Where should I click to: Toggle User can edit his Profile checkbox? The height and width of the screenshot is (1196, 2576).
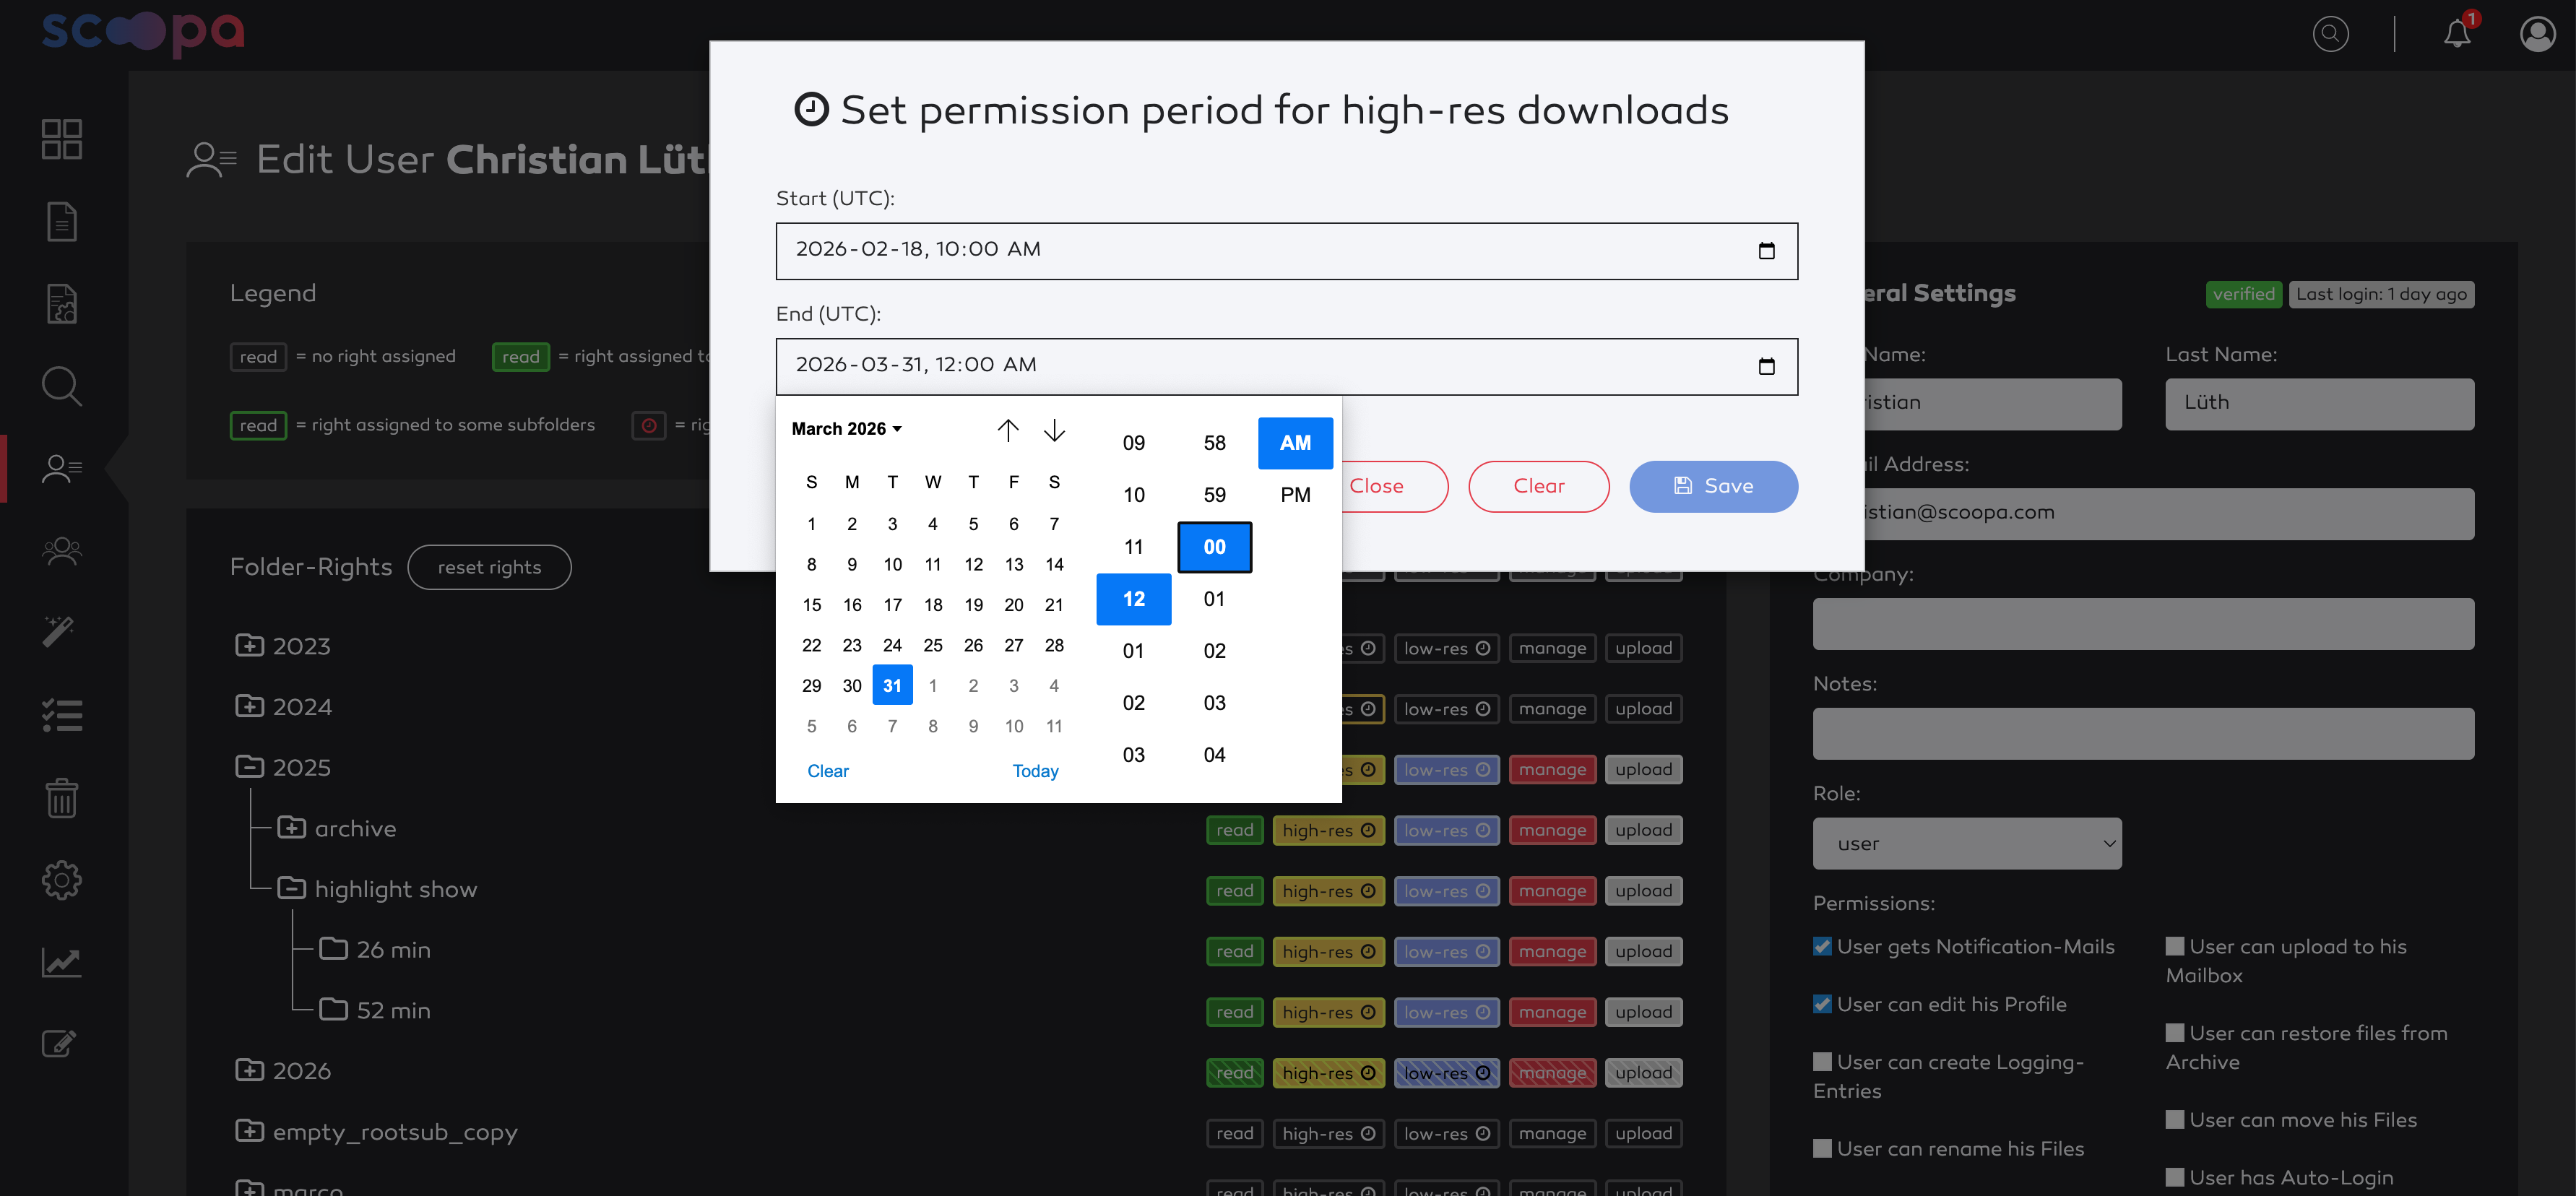1822,1004
